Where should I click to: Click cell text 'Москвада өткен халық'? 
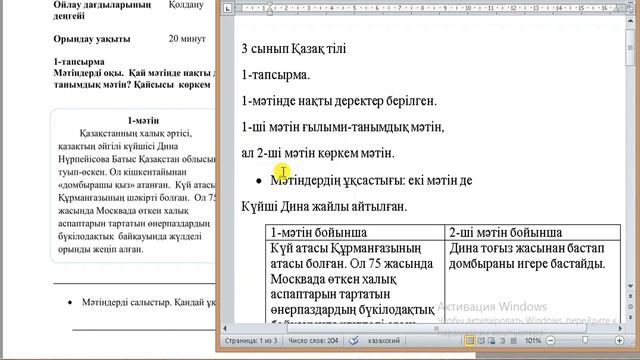tap(333, 279)
